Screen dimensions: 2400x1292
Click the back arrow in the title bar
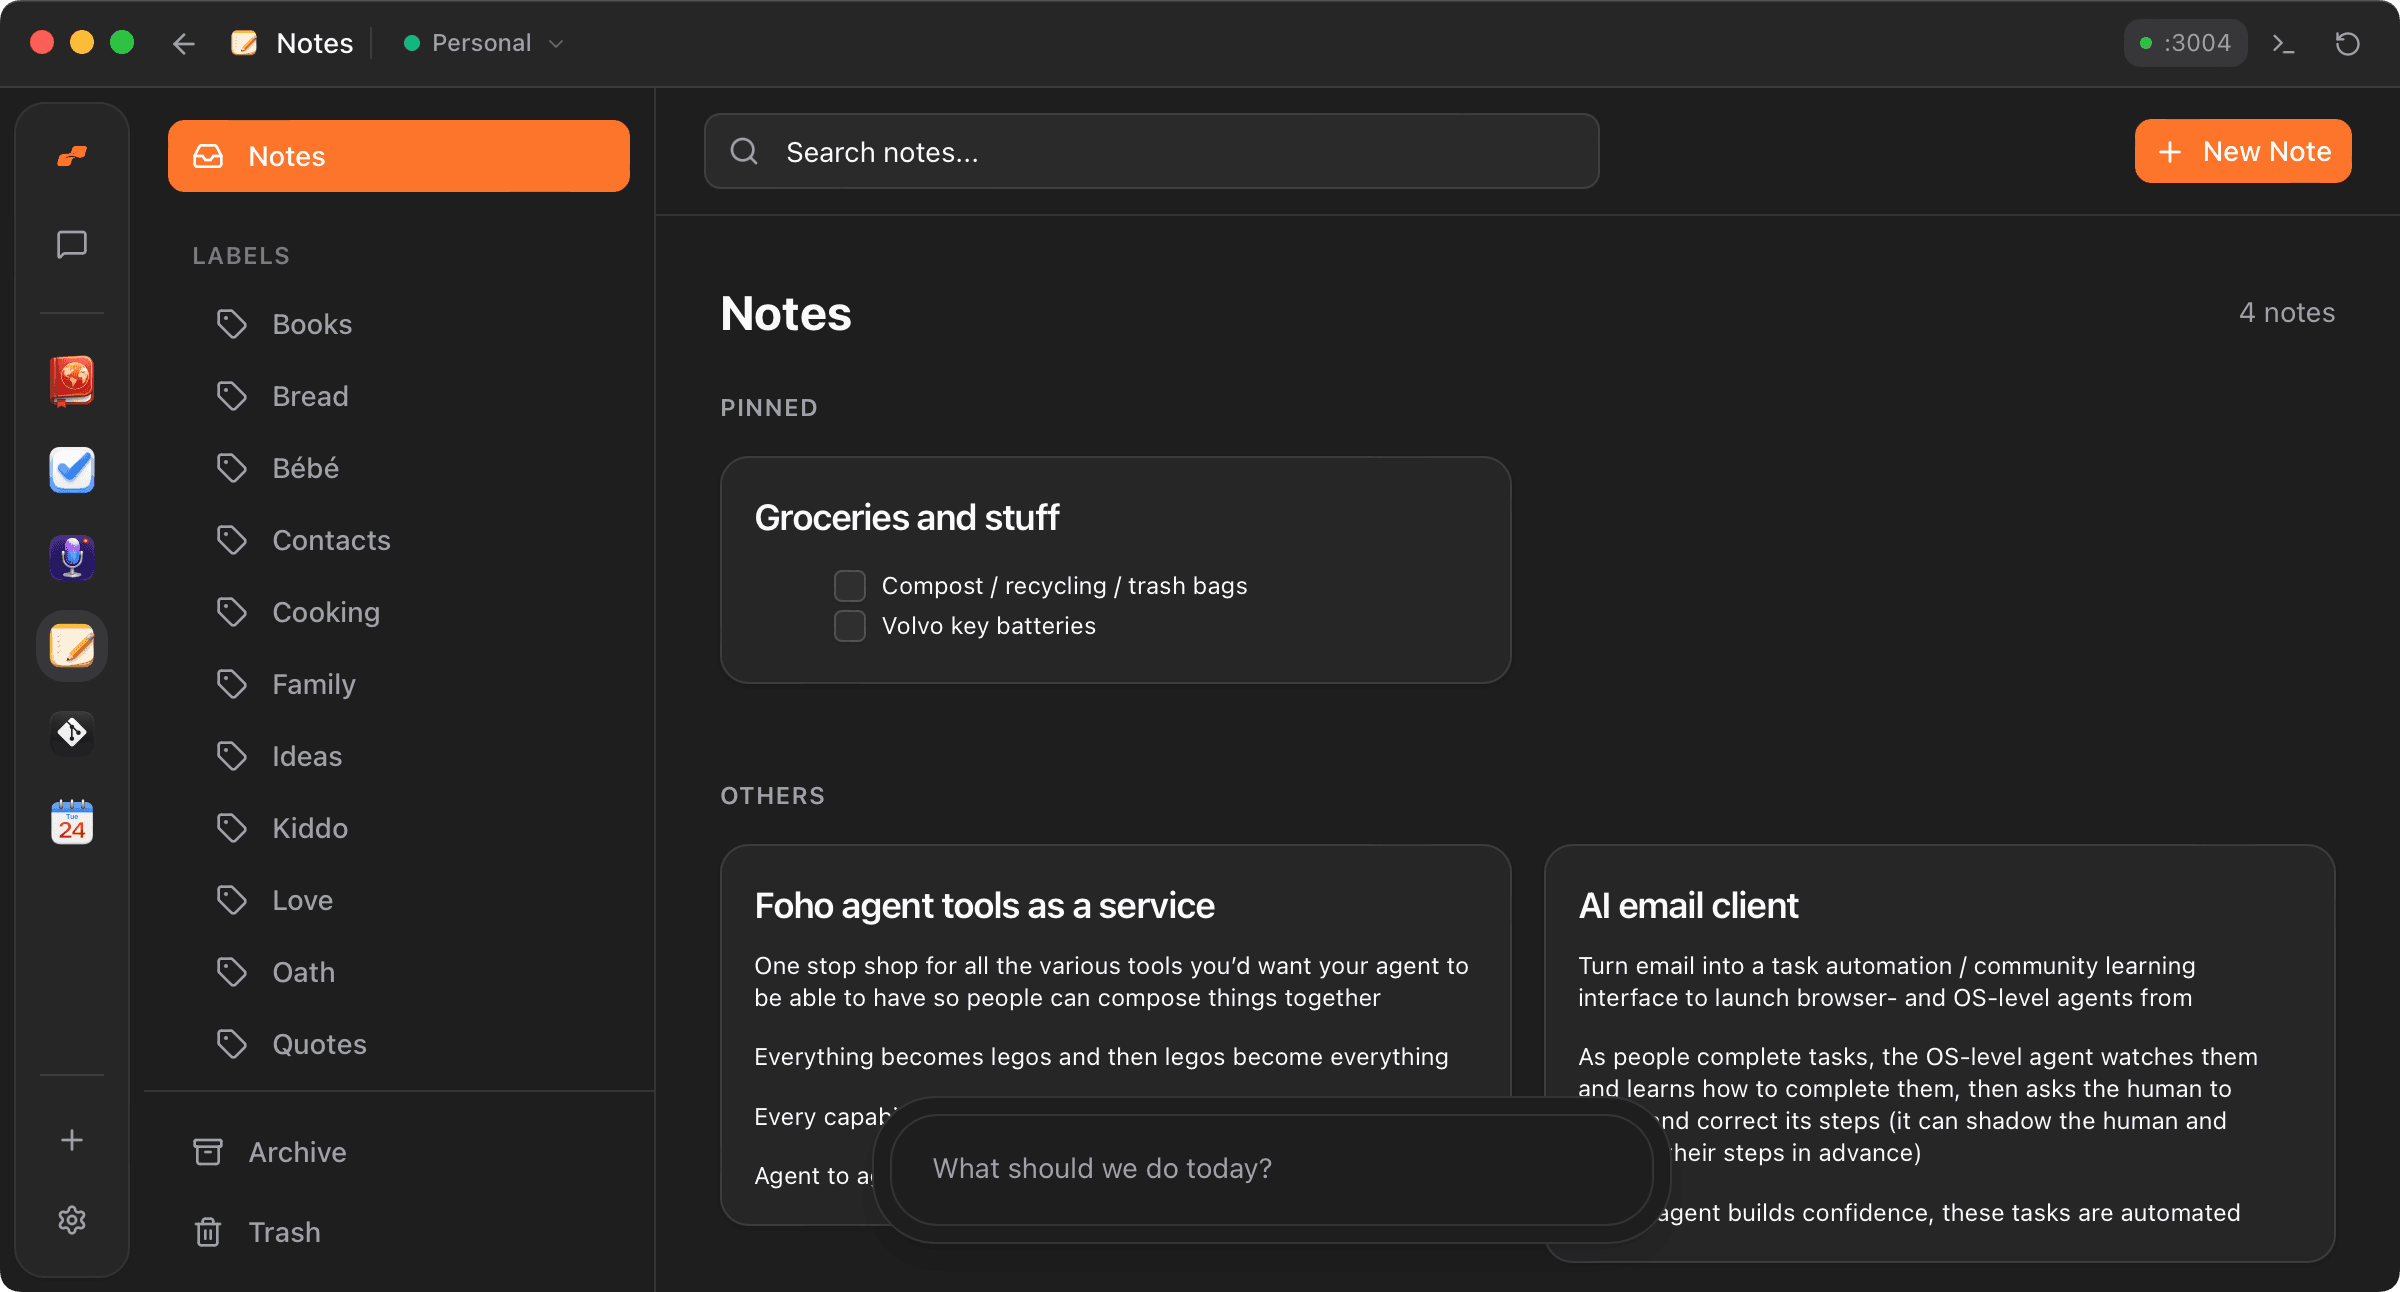pyautogui.click(x=184, y=43)
